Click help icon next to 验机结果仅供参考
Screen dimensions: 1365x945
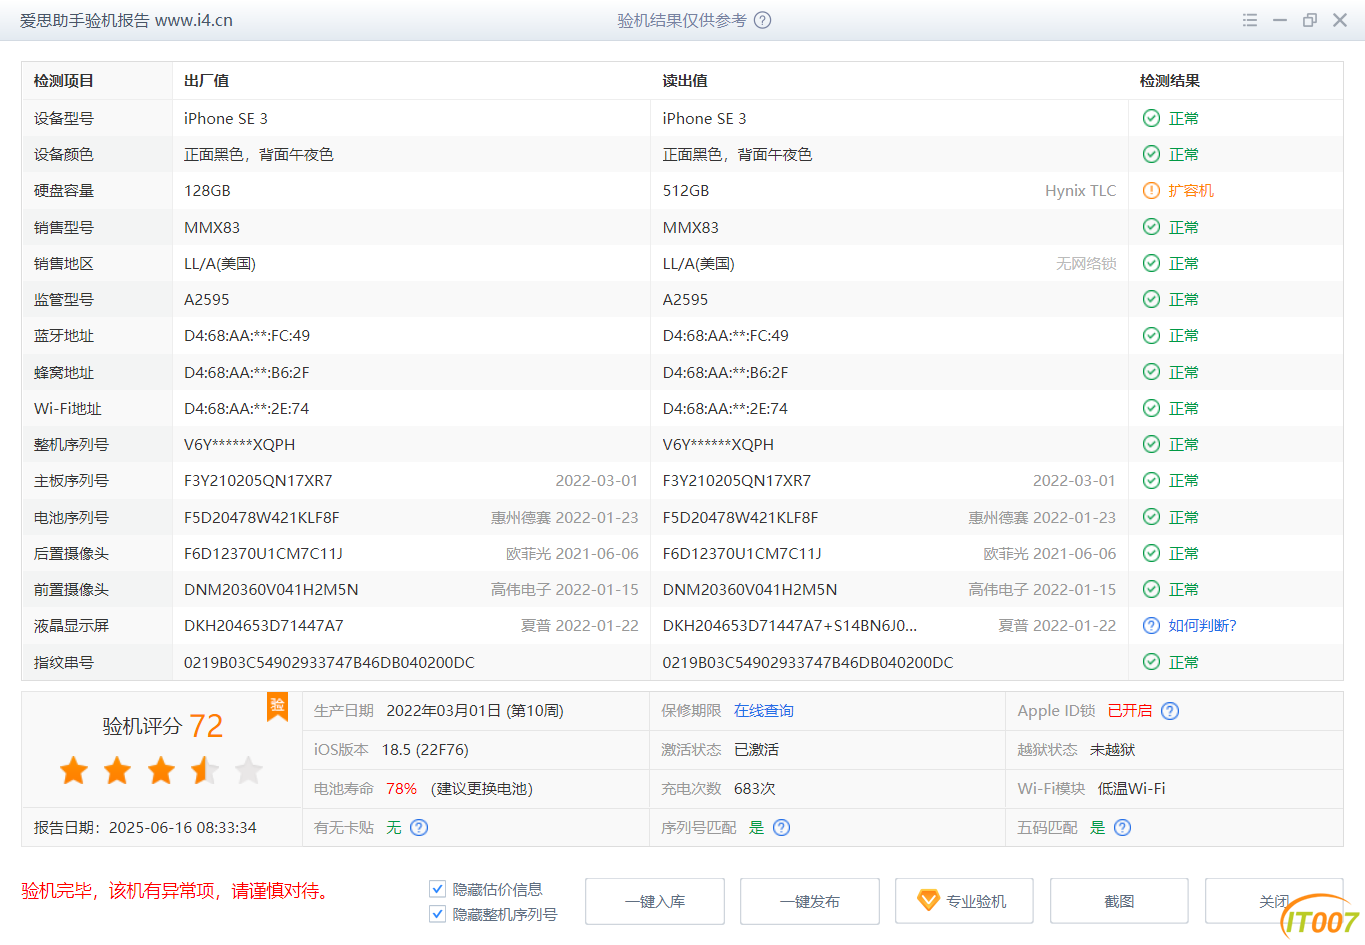click(763, 20)
